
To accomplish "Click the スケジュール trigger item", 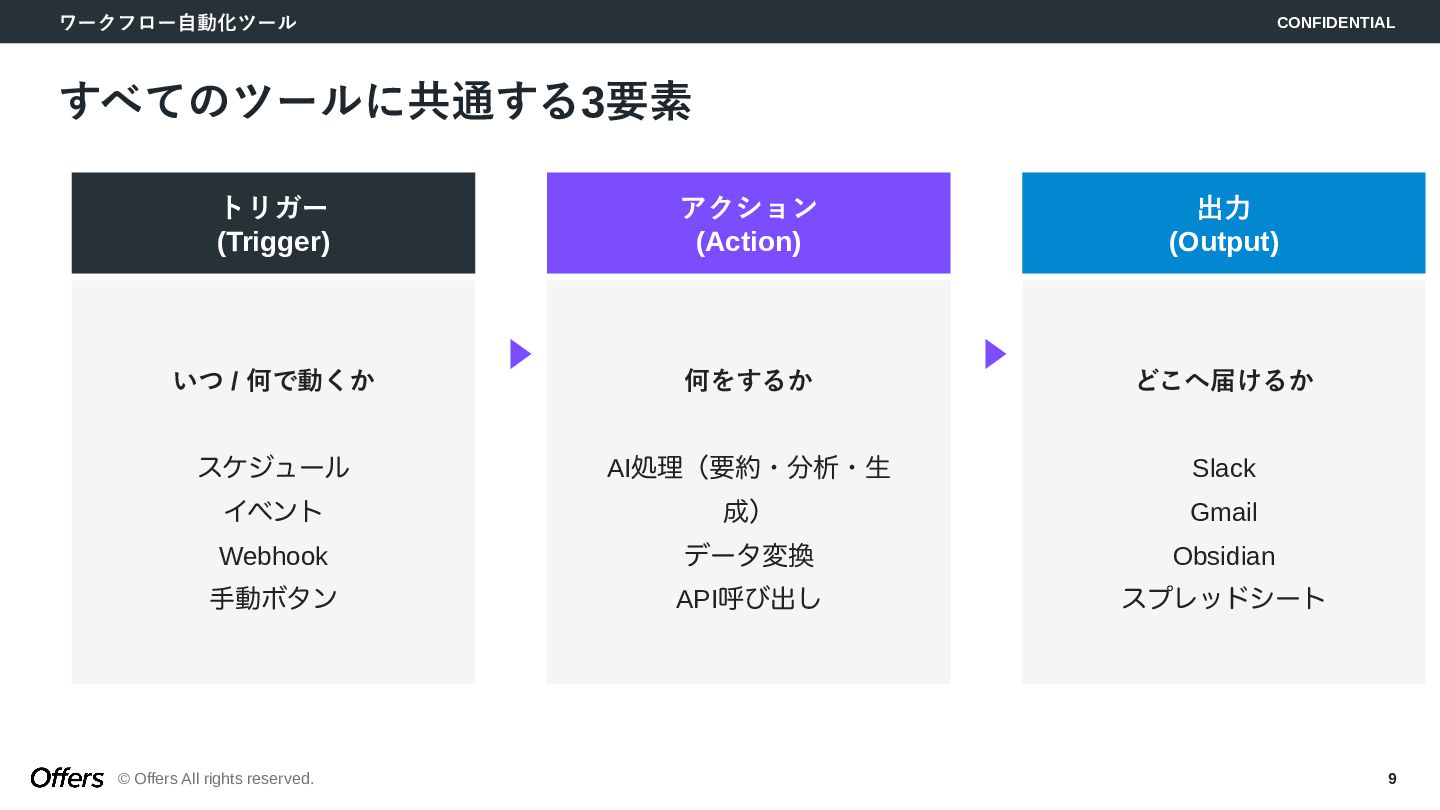I will (273, 467).
